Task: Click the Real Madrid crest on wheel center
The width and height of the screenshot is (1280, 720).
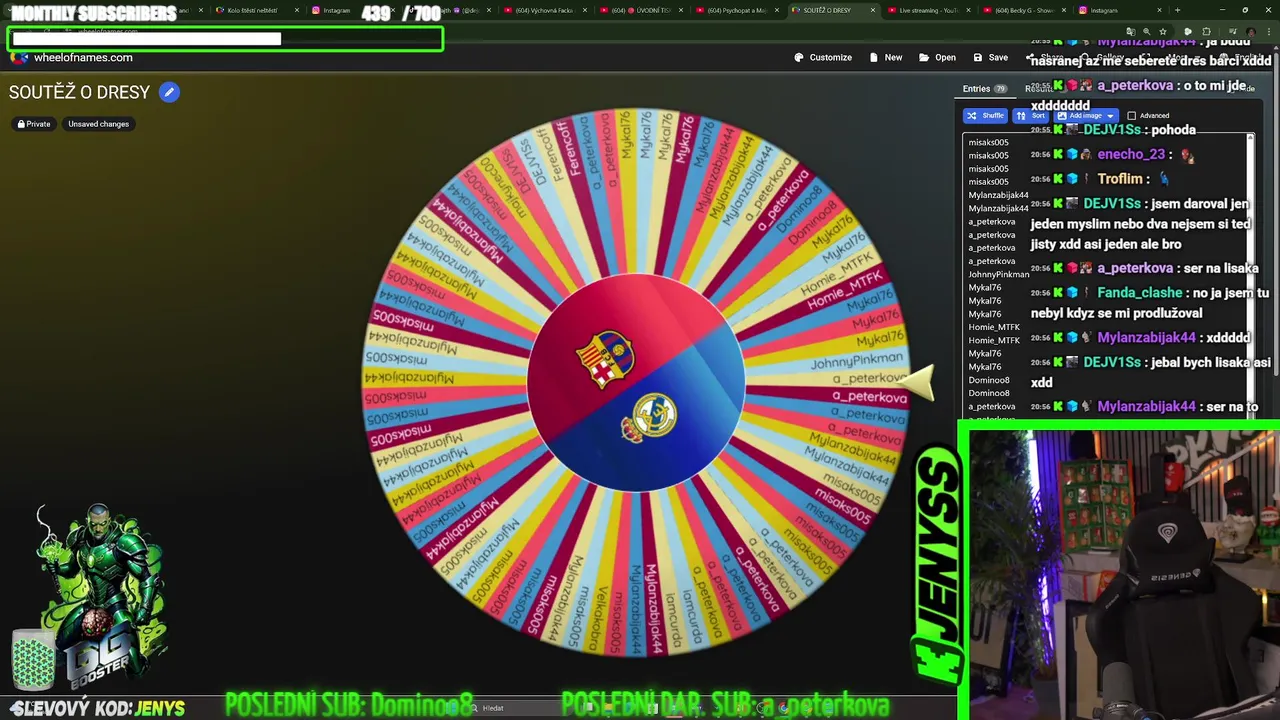Action: (x=649, y=417)
